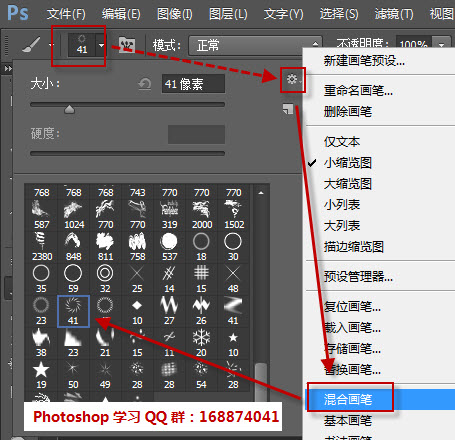
Task: Select the brush 2000 thumbnail
Action: click(201, 215)
